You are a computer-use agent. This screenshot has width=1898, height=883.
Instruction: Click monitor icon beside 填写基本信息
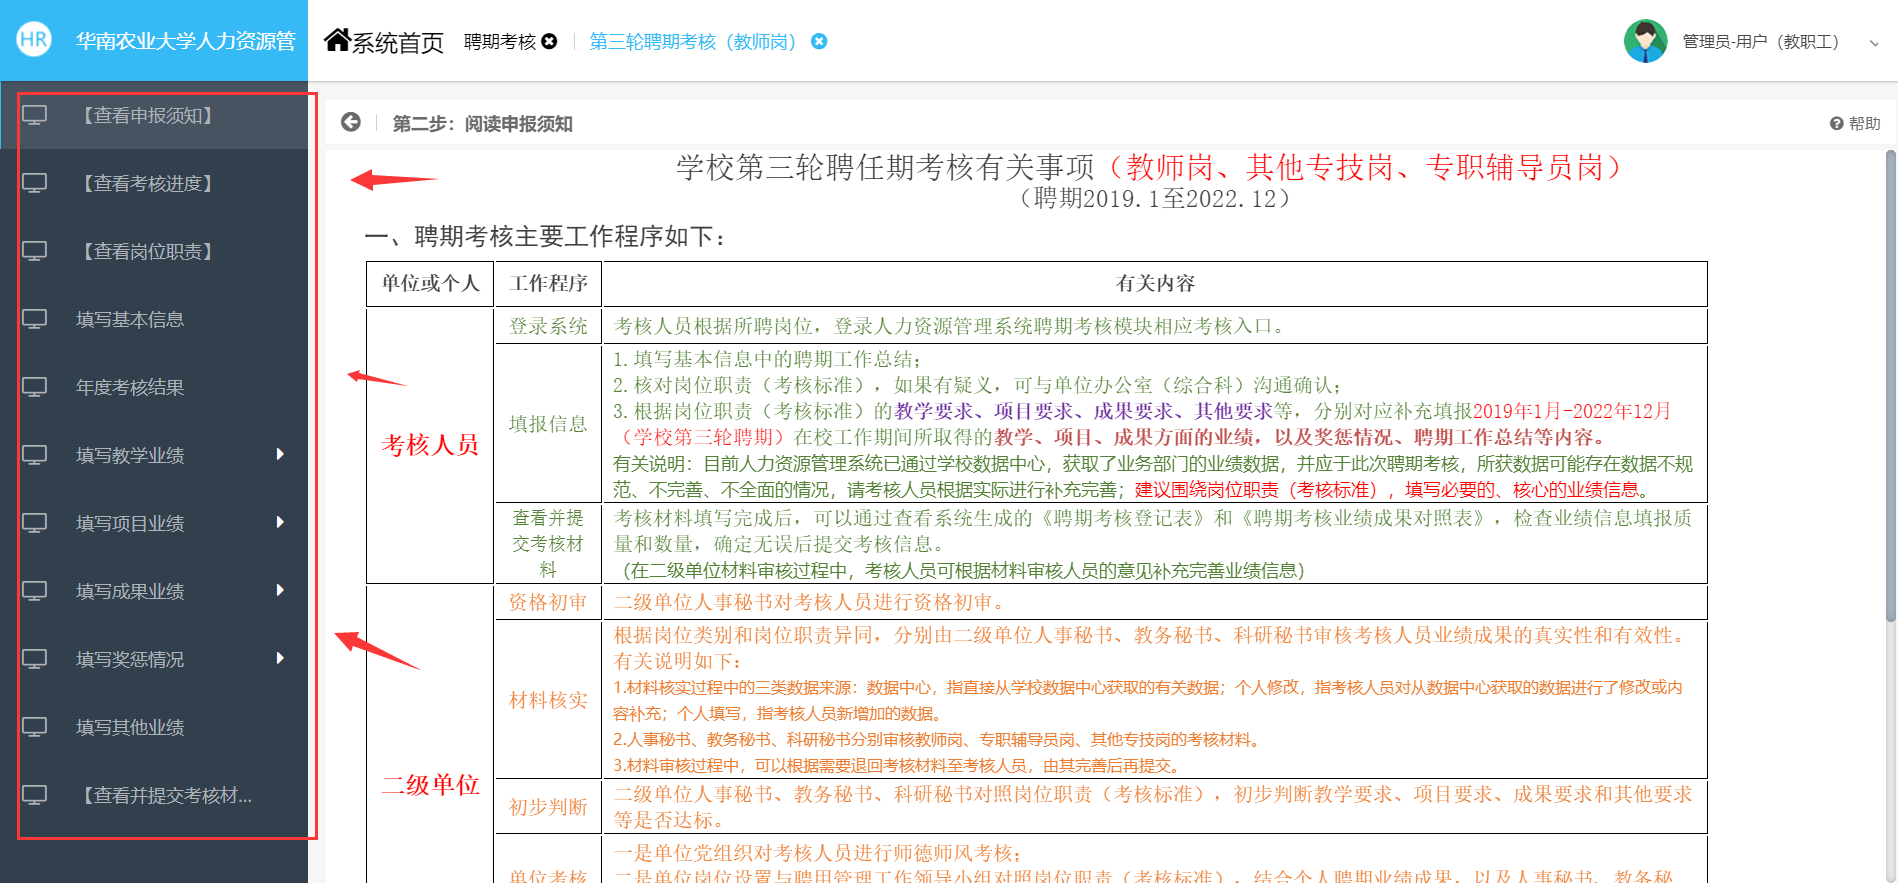(x=35, y=320)
